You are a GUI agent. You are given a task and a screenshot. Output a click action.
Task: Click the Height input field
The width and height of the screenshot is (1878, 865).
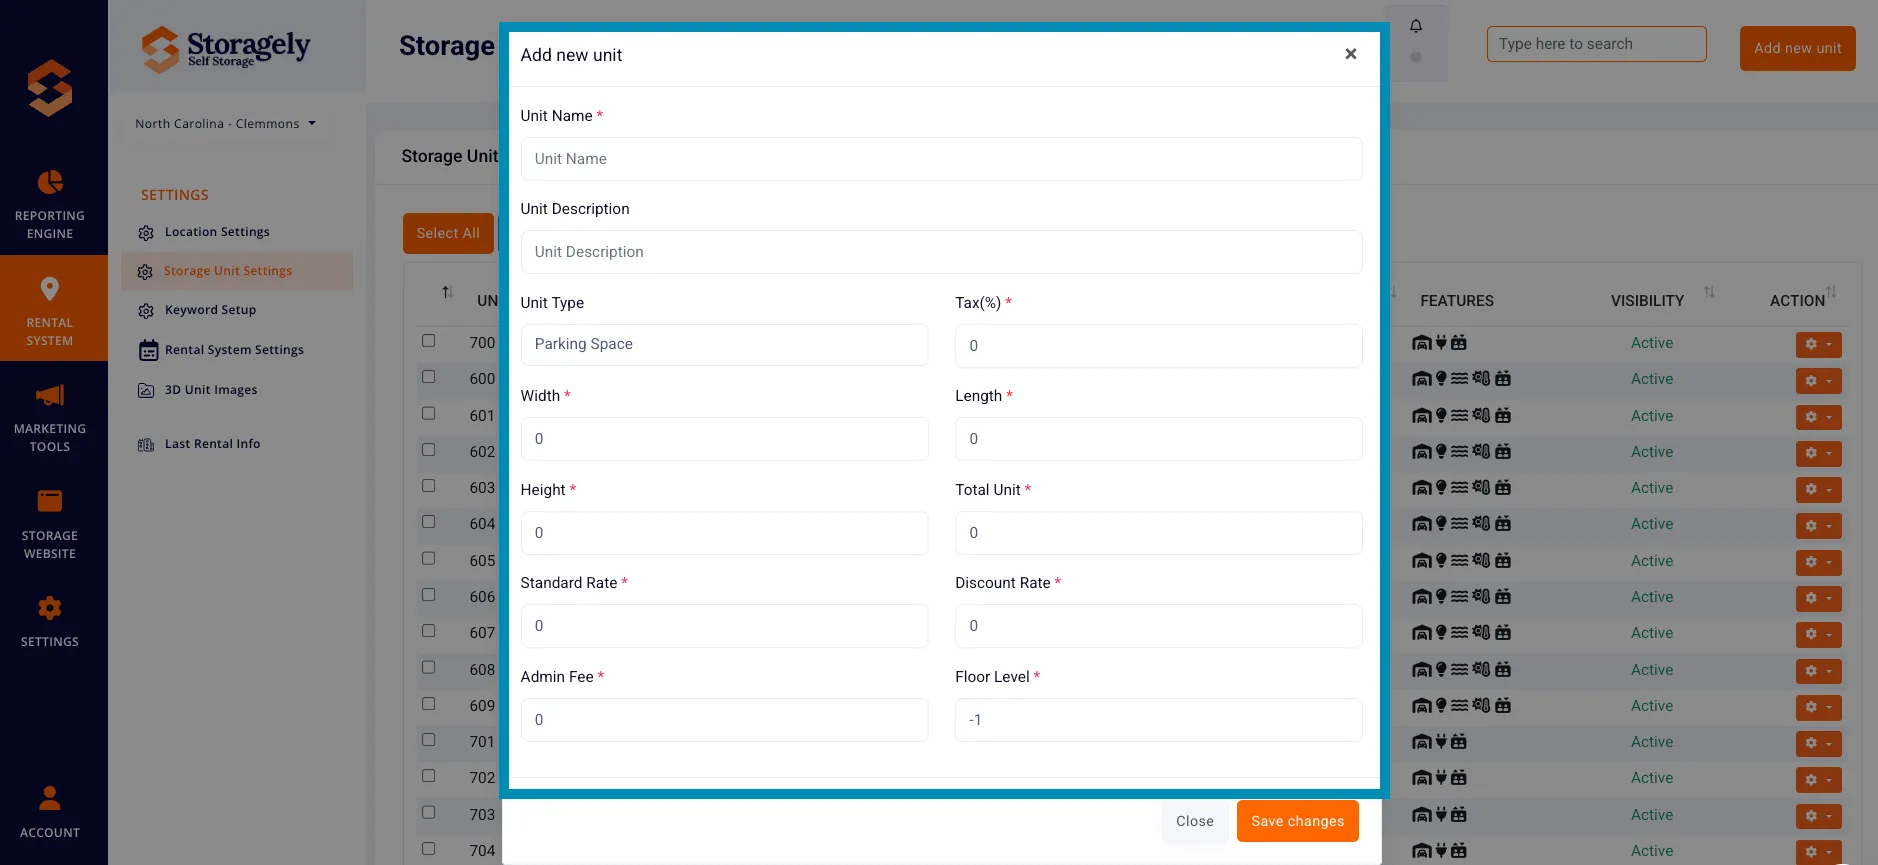(724, 533)
